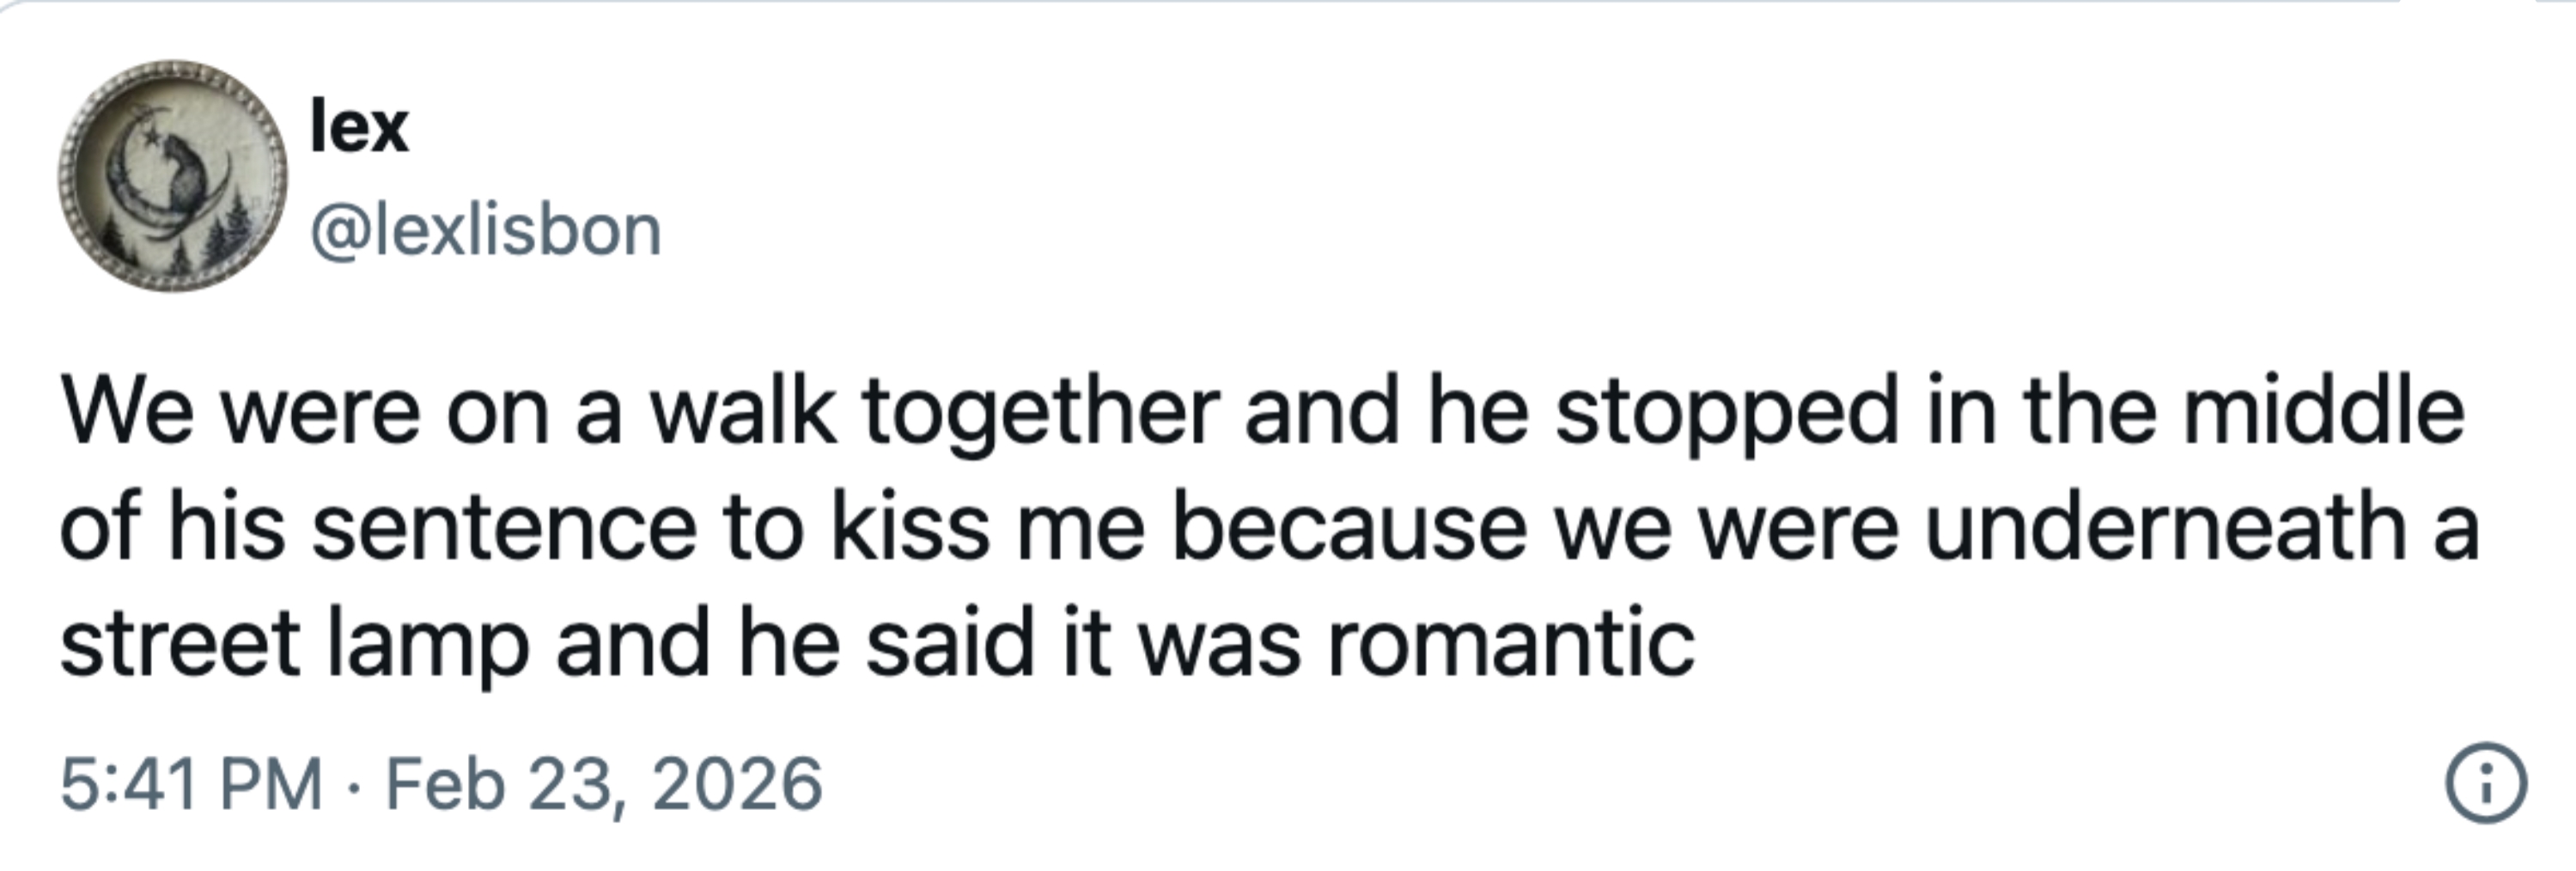
Task: Click the word "walk" in the tweet
Action: pos(743,412)
